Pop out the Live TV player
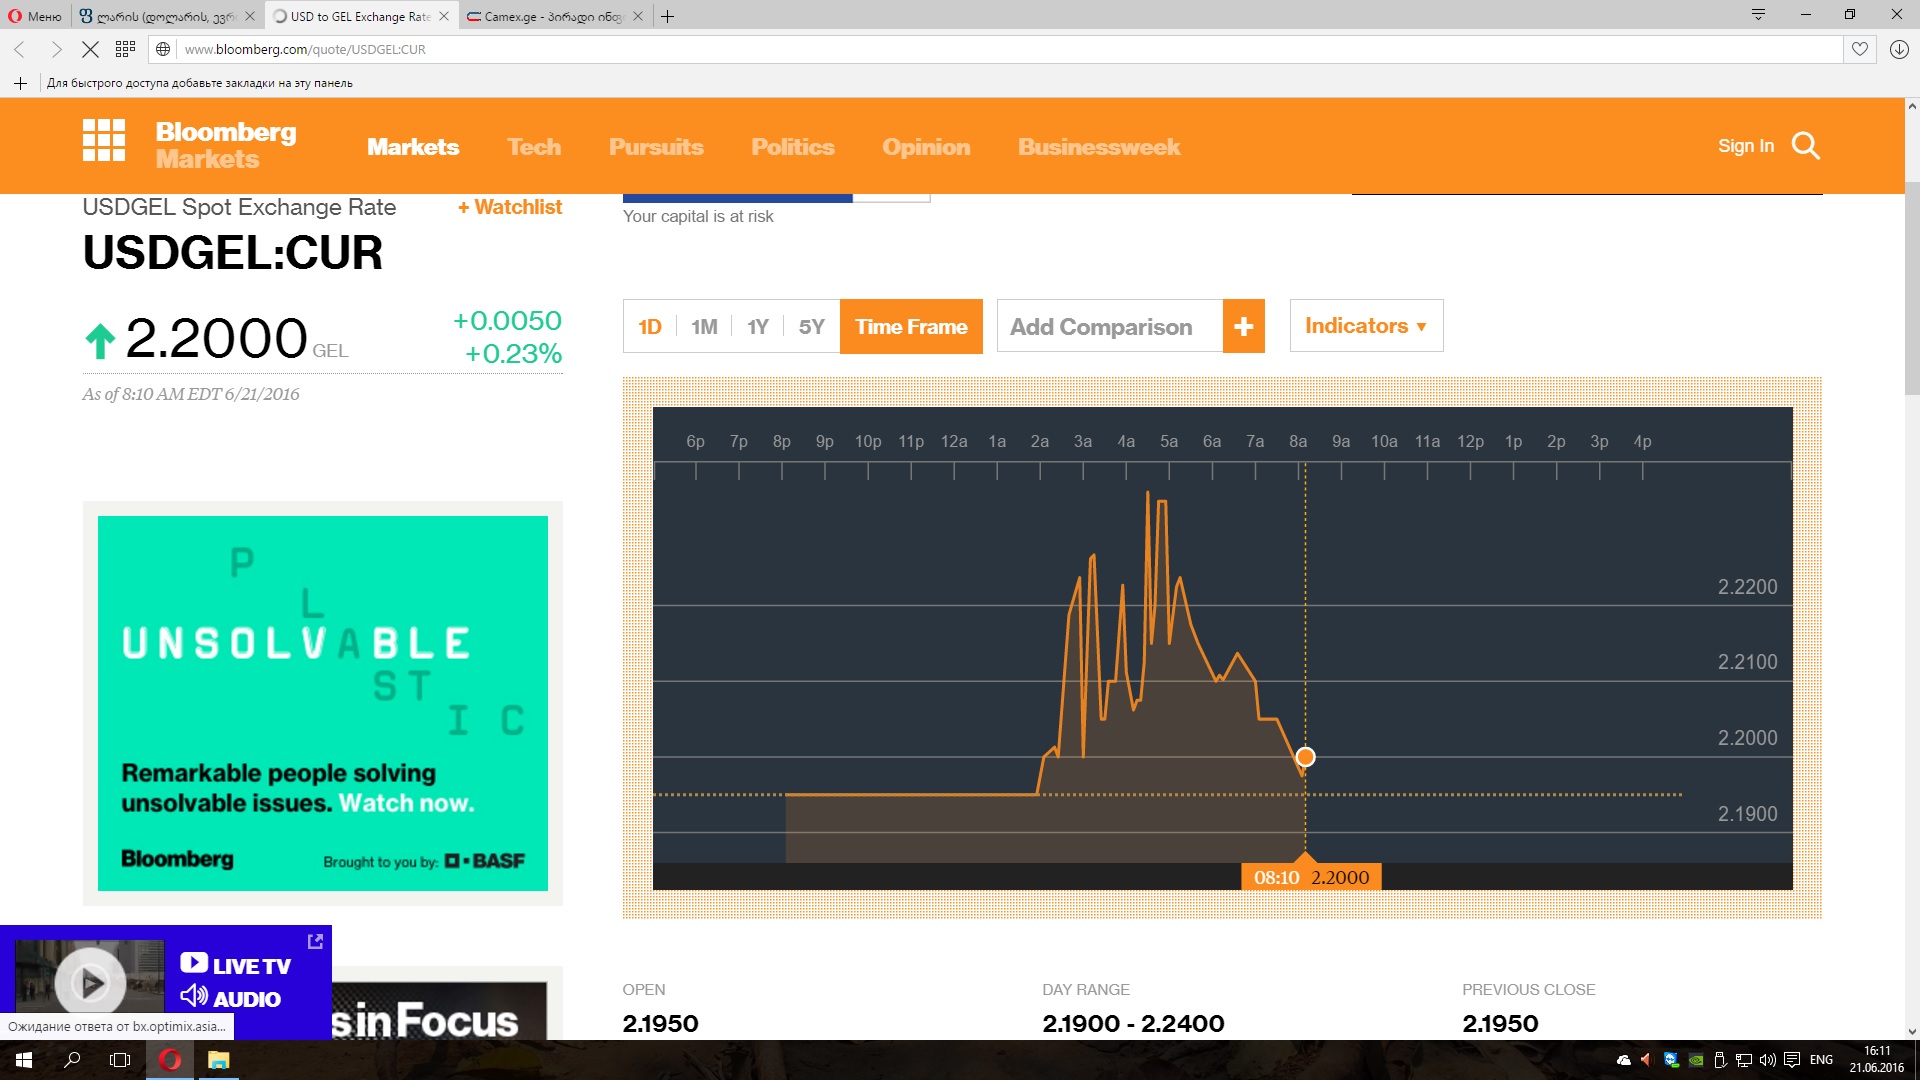 point(315,941)
